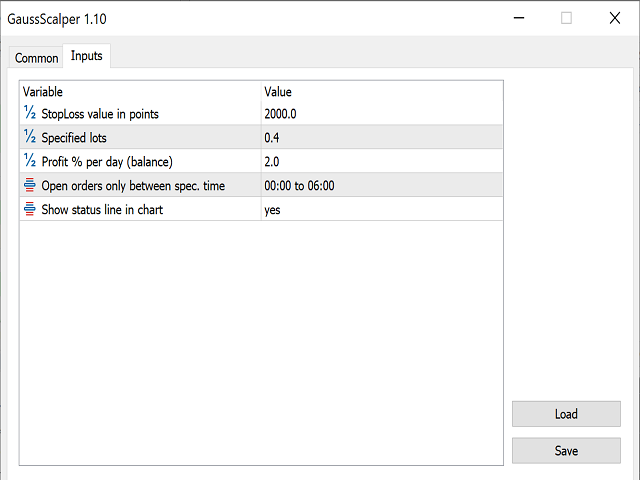Select the StopLoss value in points row
The width and height of the screenshot is (640, 480).
click(x=100, y=114)
